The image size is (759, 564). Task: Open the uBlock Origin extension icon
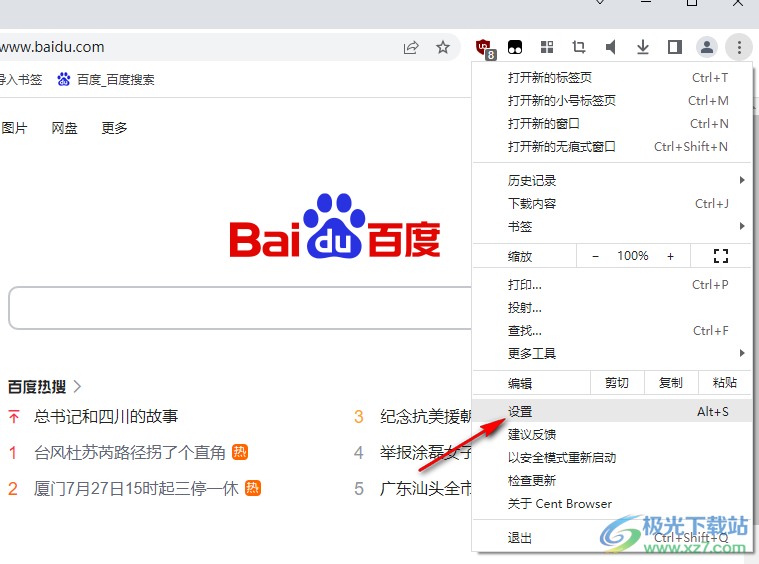pyautogui.click(x=485, y=48)
